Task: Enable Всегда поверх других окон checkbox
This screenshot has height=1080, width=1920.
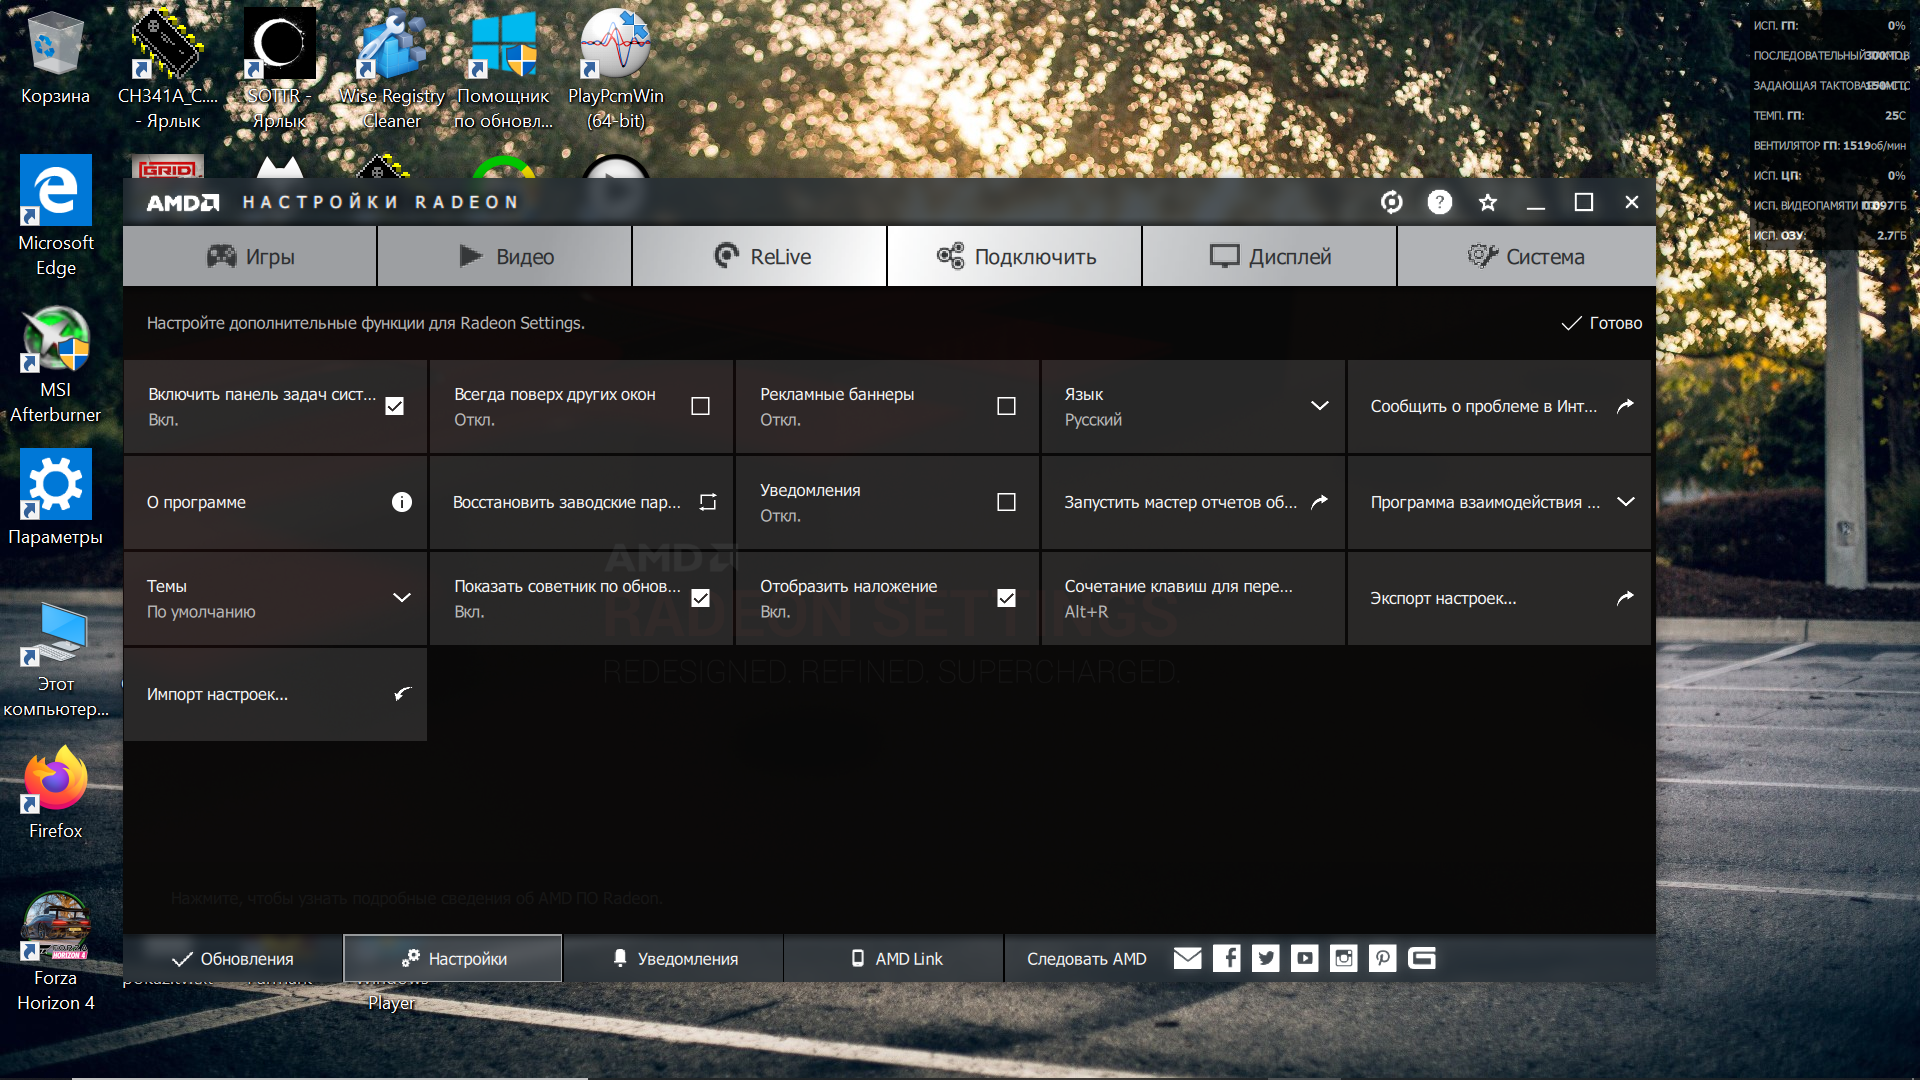Action: (x=700, y=406)
